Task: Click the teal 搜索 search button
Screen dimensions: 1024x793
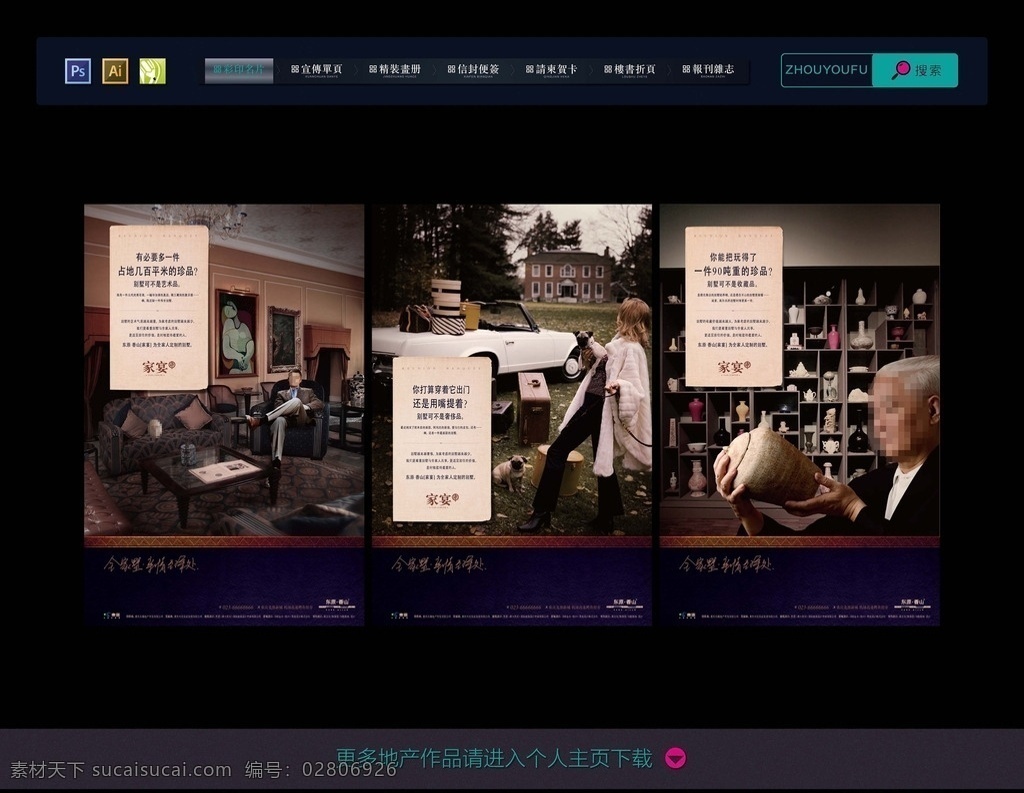Action: pyautogui.click(x=915, y=70)
